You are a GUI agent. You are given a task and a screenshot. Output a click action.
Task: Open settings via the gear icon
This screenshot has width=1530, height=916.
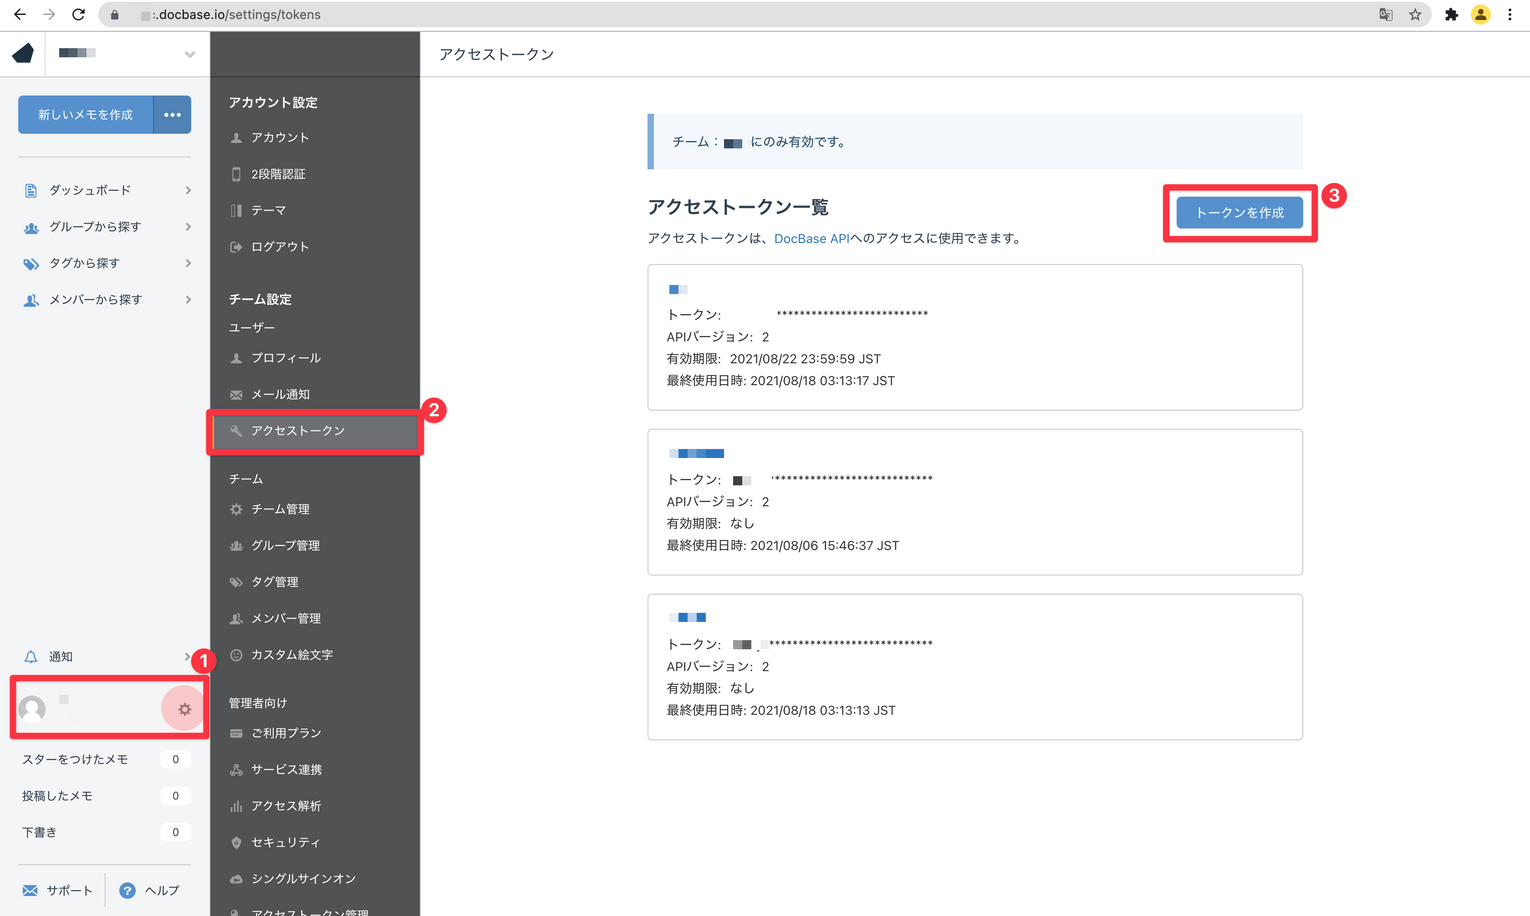[x=184, y=709]
